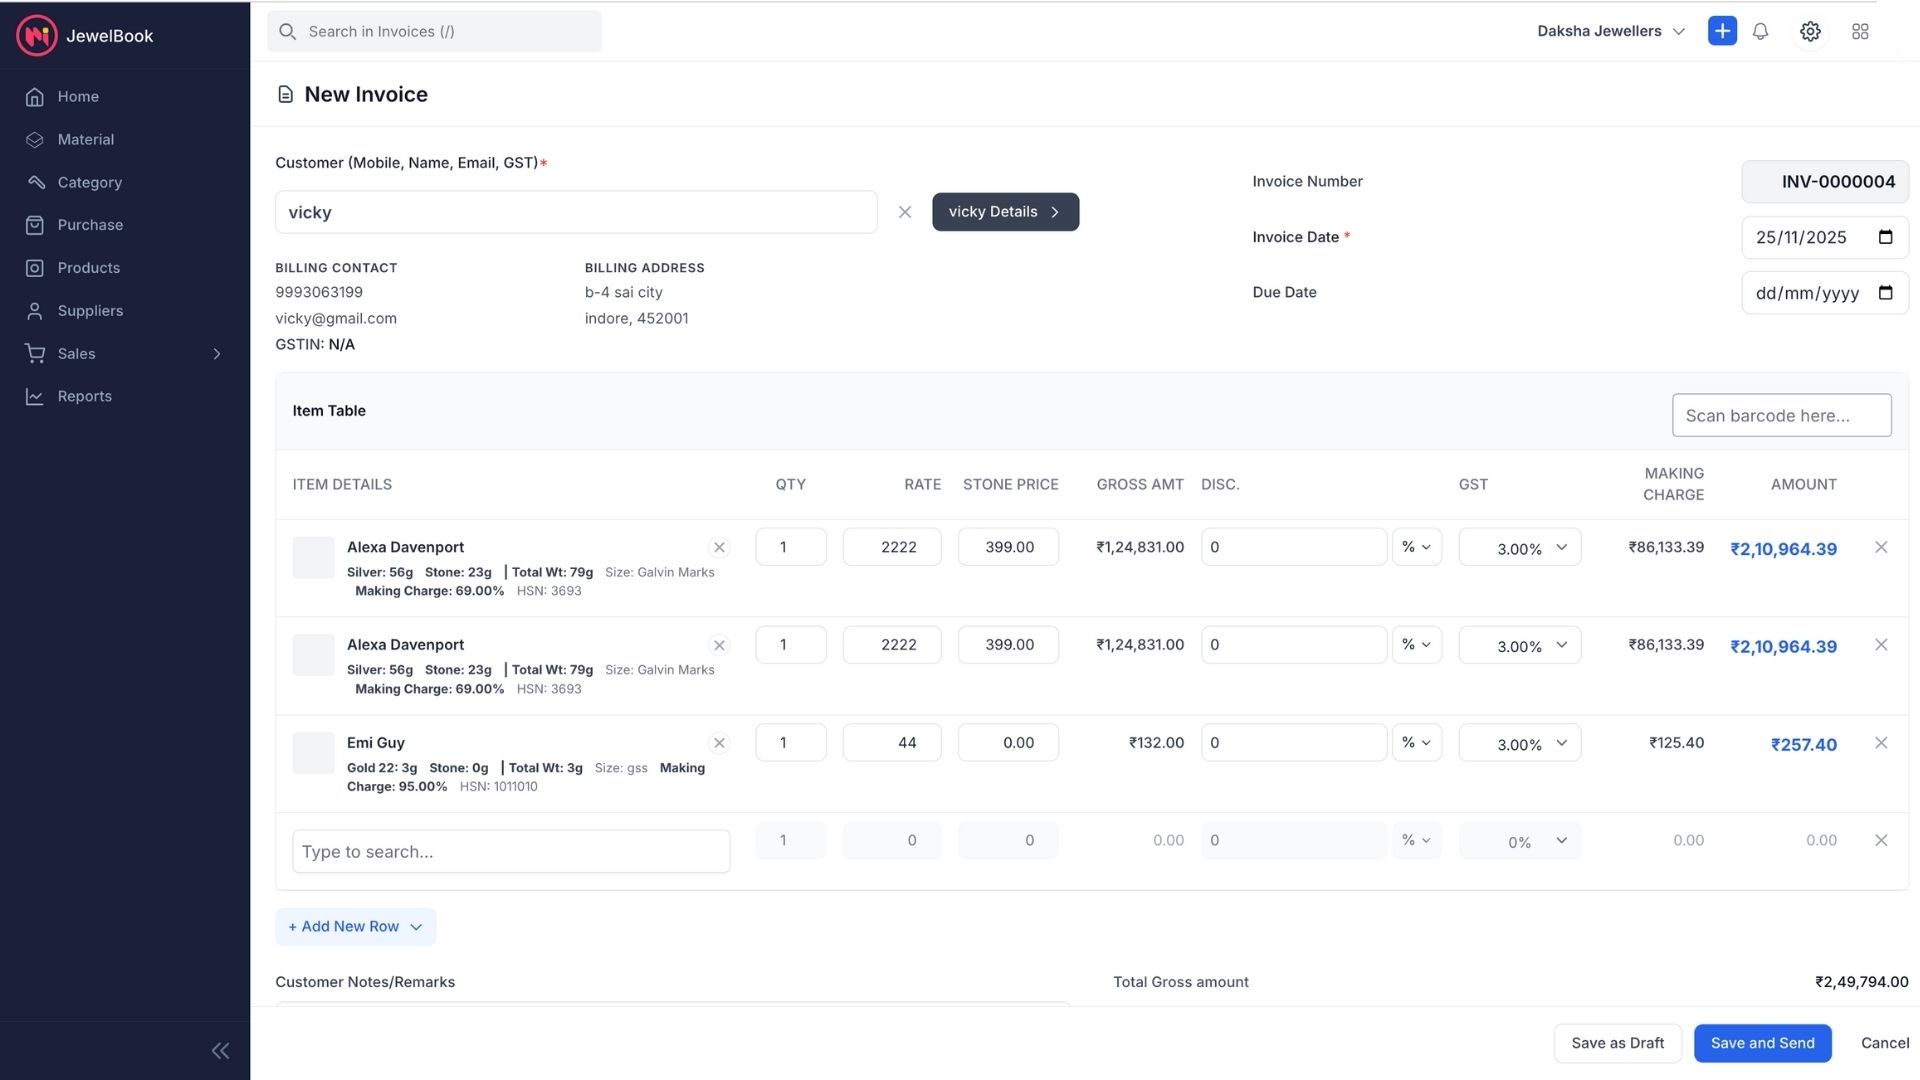Open the Daksha Jewellers account dropdown
Viewport: 1920px width, 1080px height.
pos(1610,31)
